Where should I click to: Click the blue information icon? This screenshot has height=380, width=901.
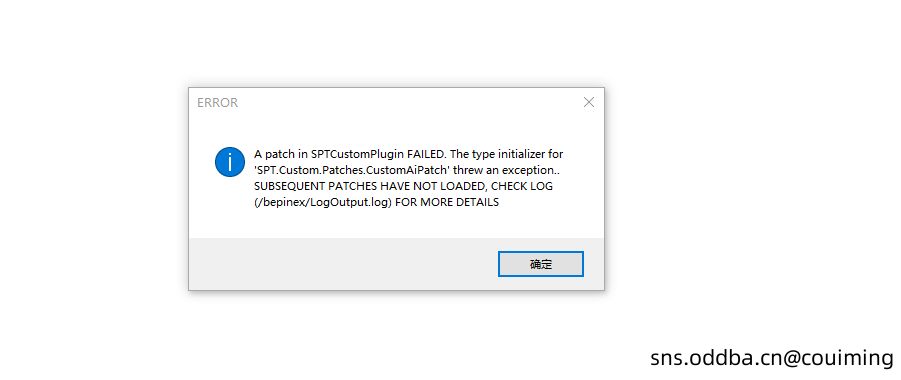click(x=230, y=162)
